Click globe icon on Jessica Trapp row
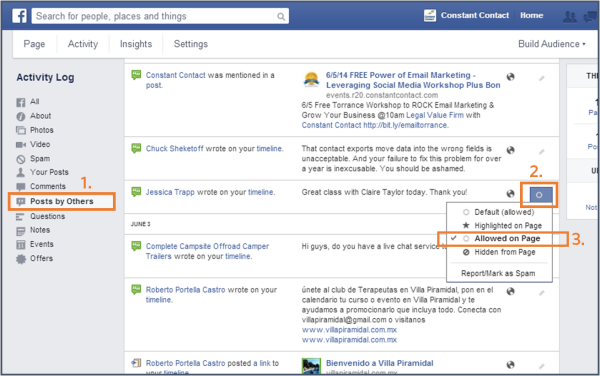Screen dimensions: 600x376 tap(510, 194)
